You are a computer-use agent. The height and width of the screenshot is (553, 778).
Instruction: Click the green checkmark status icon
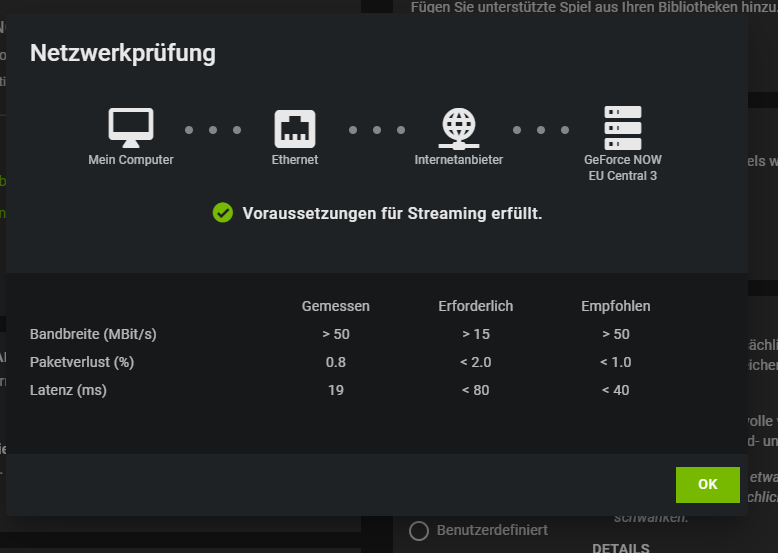point(223,213)
